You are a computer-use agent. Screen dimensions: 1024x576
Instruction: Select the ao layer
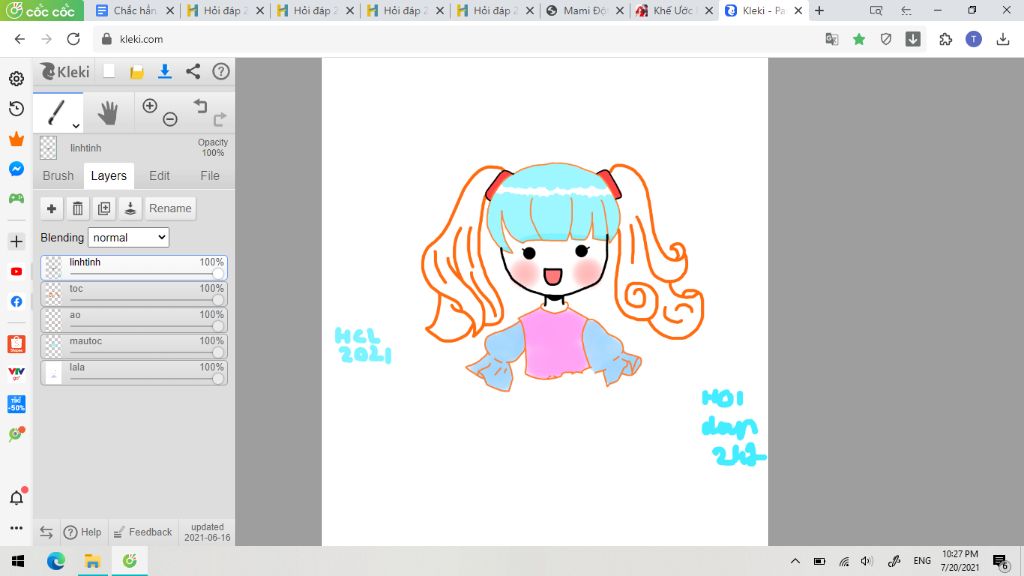point(134,320)
